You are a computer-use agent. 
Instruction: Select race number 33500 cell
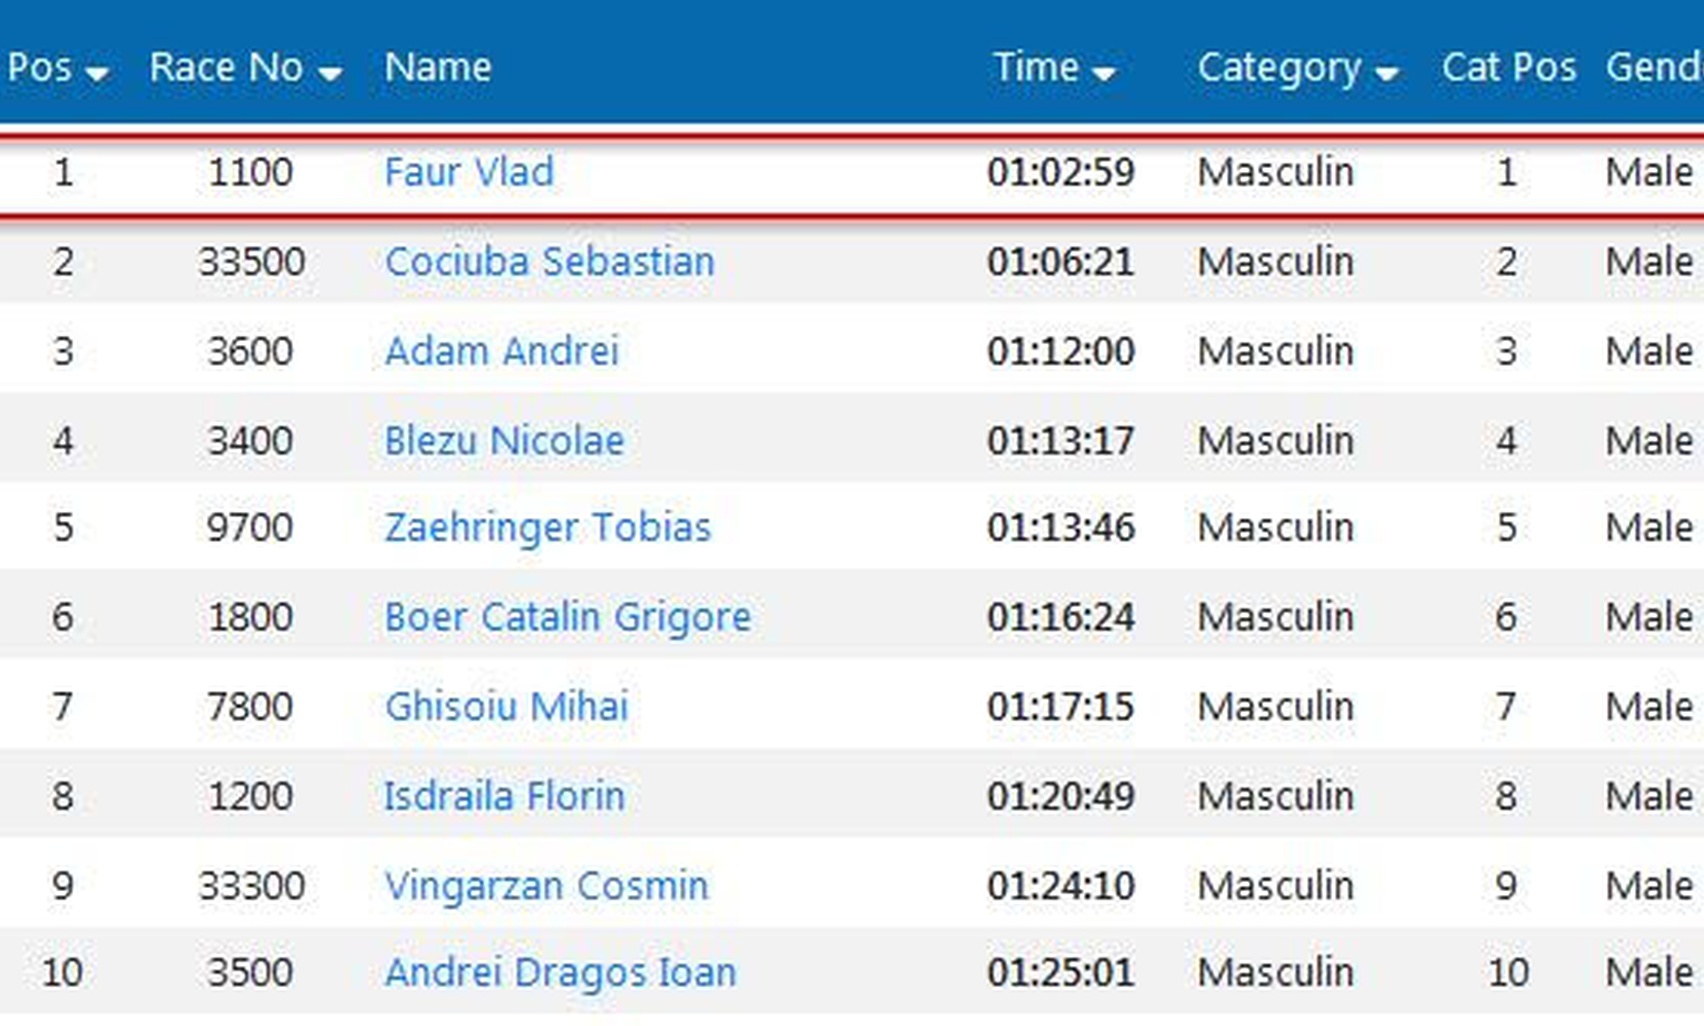pos(251,262)
